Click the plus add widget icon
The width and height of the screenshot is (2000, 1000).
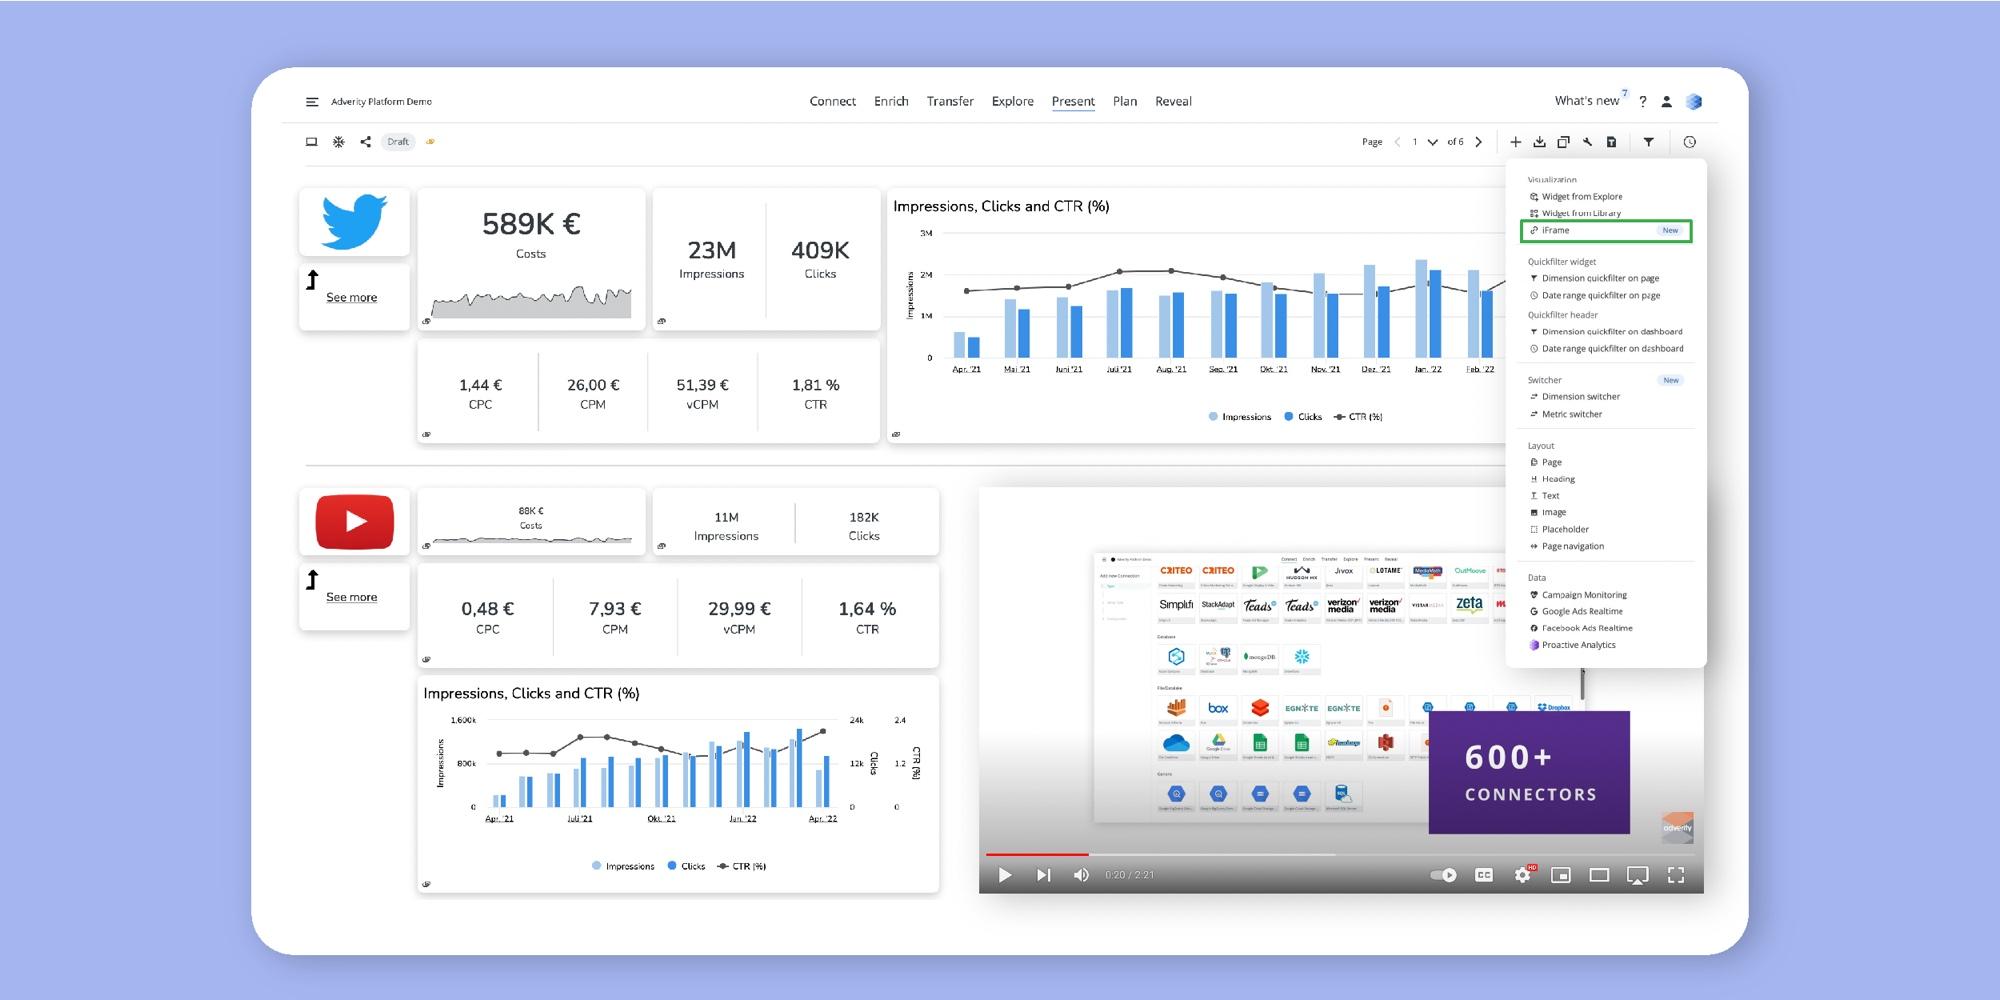[1515, 142]
